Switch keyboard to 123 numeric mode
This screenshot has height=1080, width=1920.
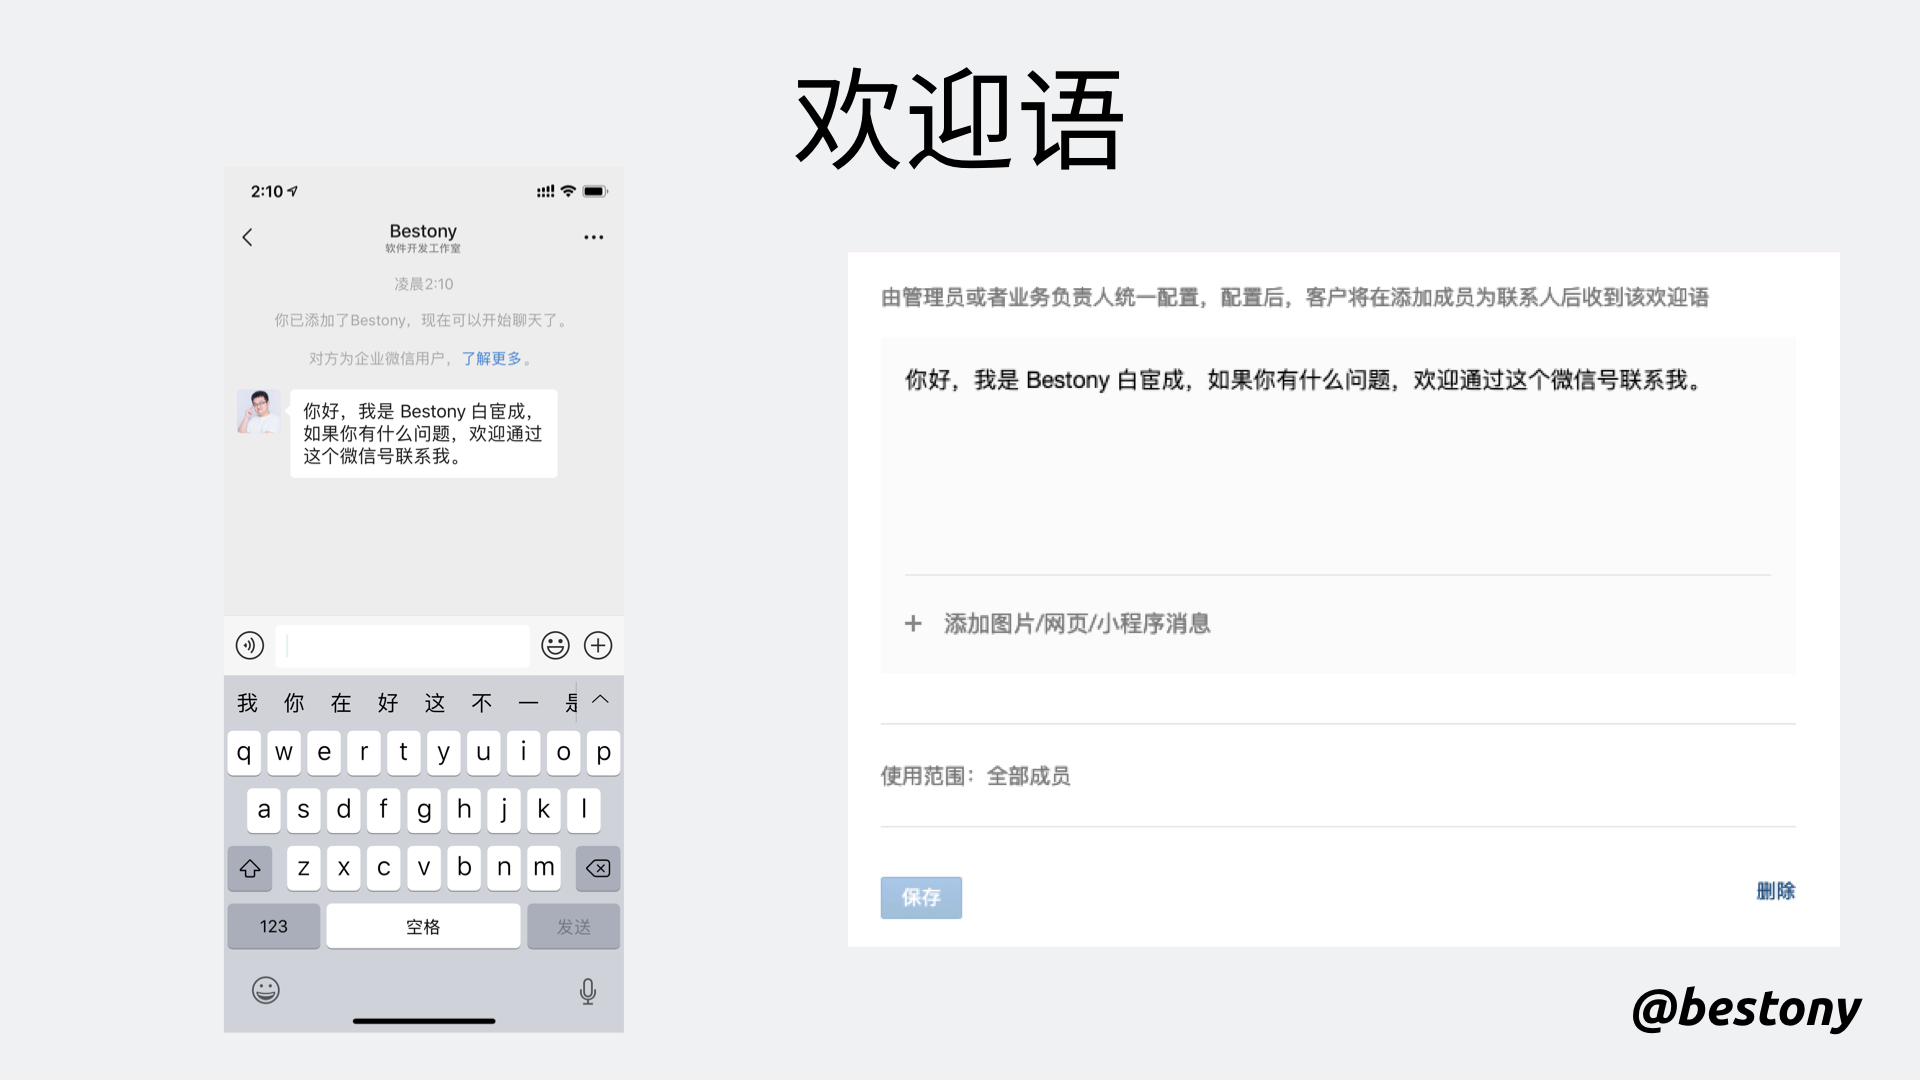coord(273,926)
